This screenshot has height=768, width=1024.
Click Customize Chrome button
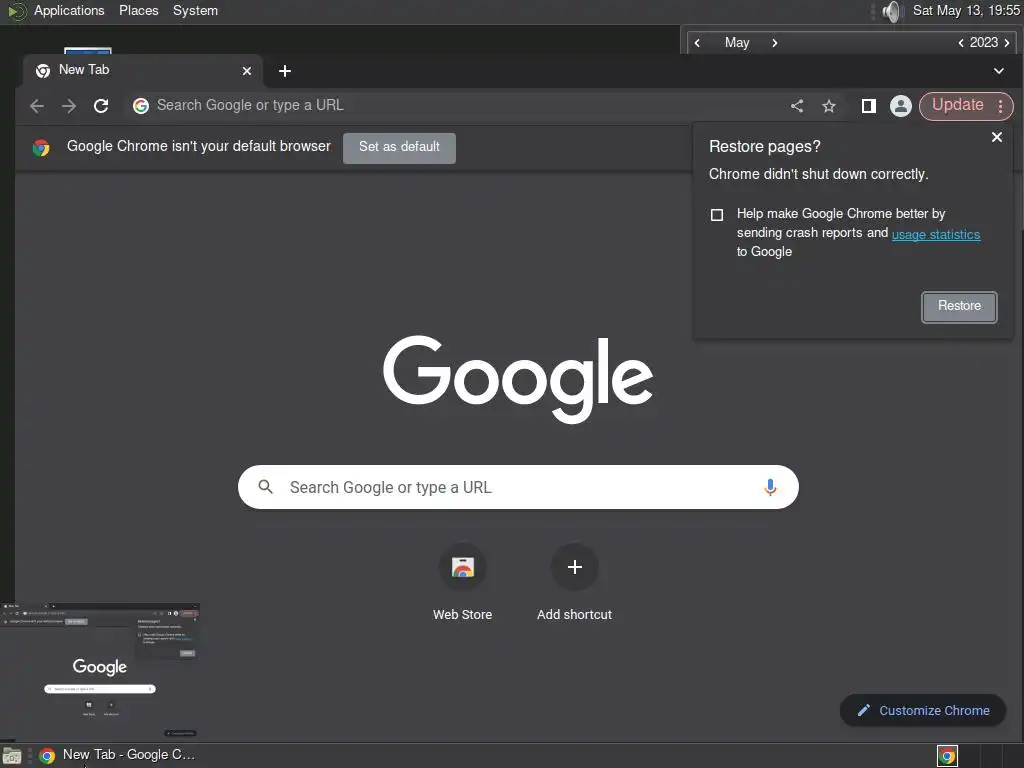pyautogui.click(x=923, y=711)
